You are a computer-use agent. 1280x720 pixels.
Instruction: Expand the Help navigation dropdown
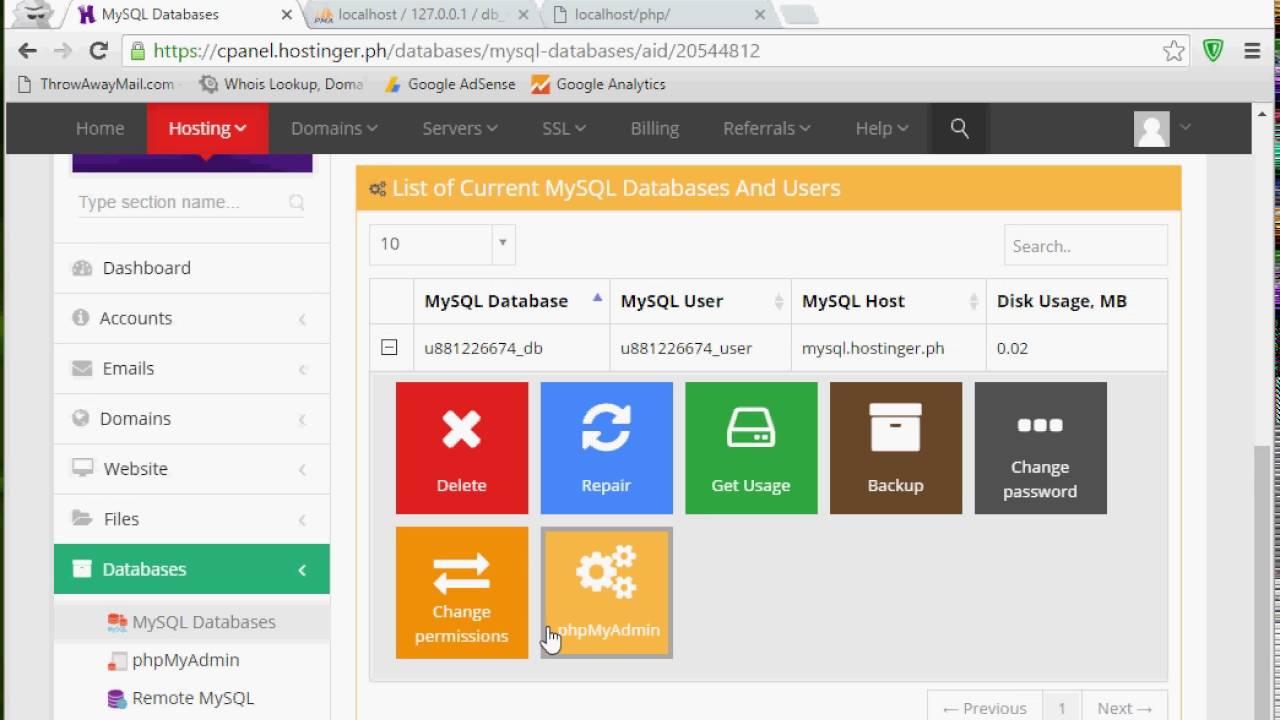(882, 128)
